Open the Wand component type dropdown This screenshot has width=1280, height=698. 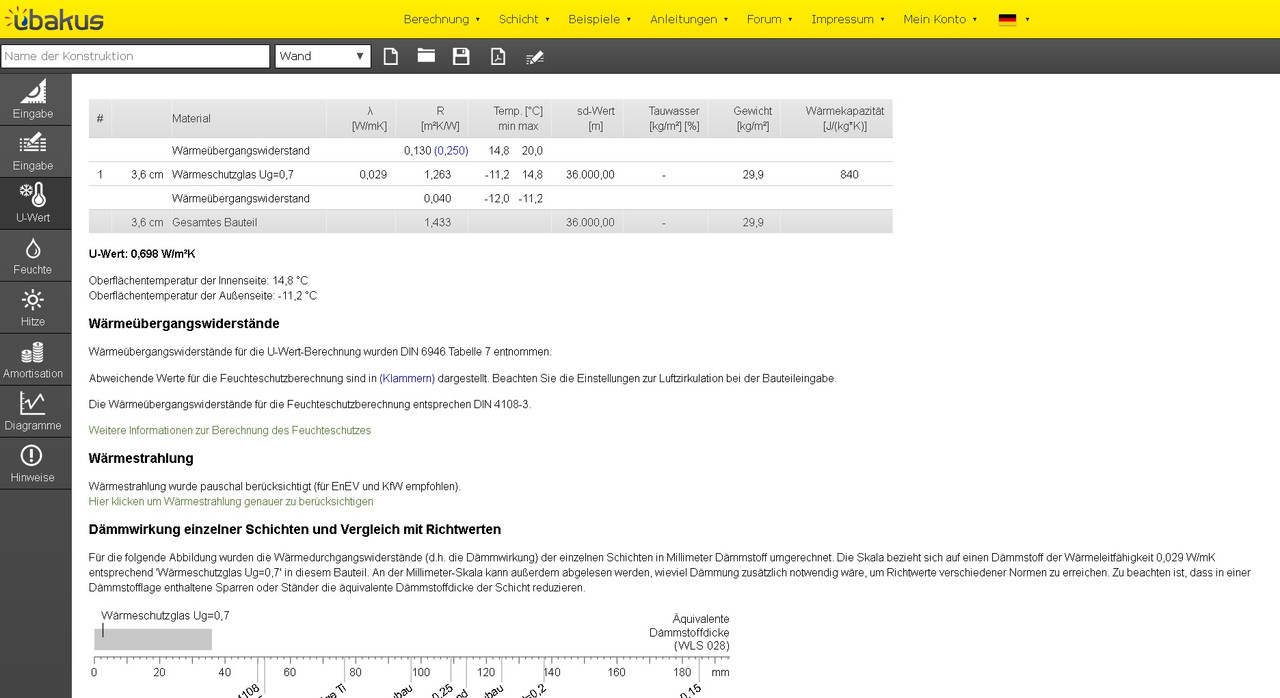[323, 56]
